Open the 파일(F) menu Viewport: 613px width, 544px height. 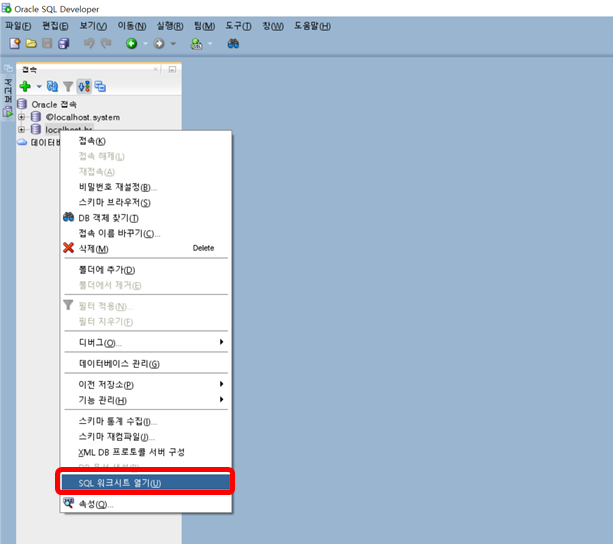coord(18,26)
